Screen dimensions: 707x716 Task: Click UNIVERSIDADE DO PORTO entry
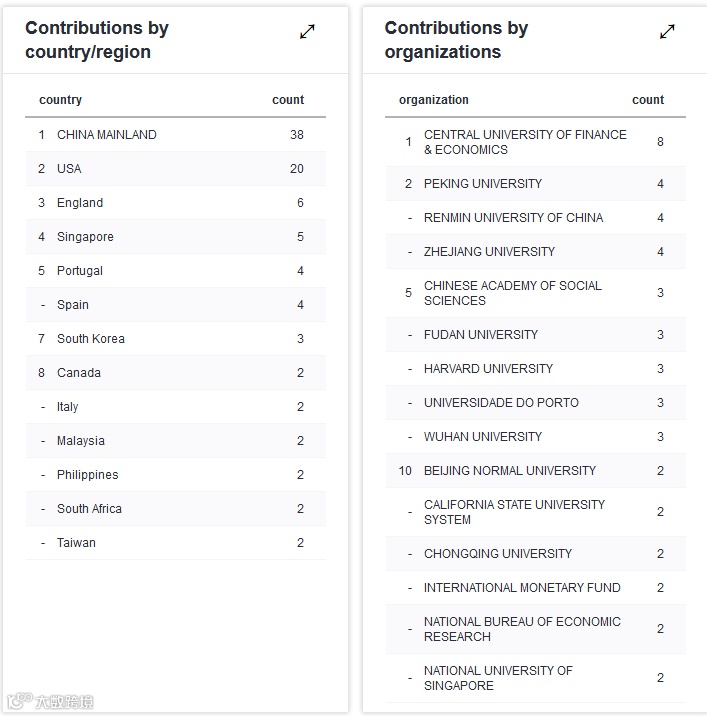501,403
